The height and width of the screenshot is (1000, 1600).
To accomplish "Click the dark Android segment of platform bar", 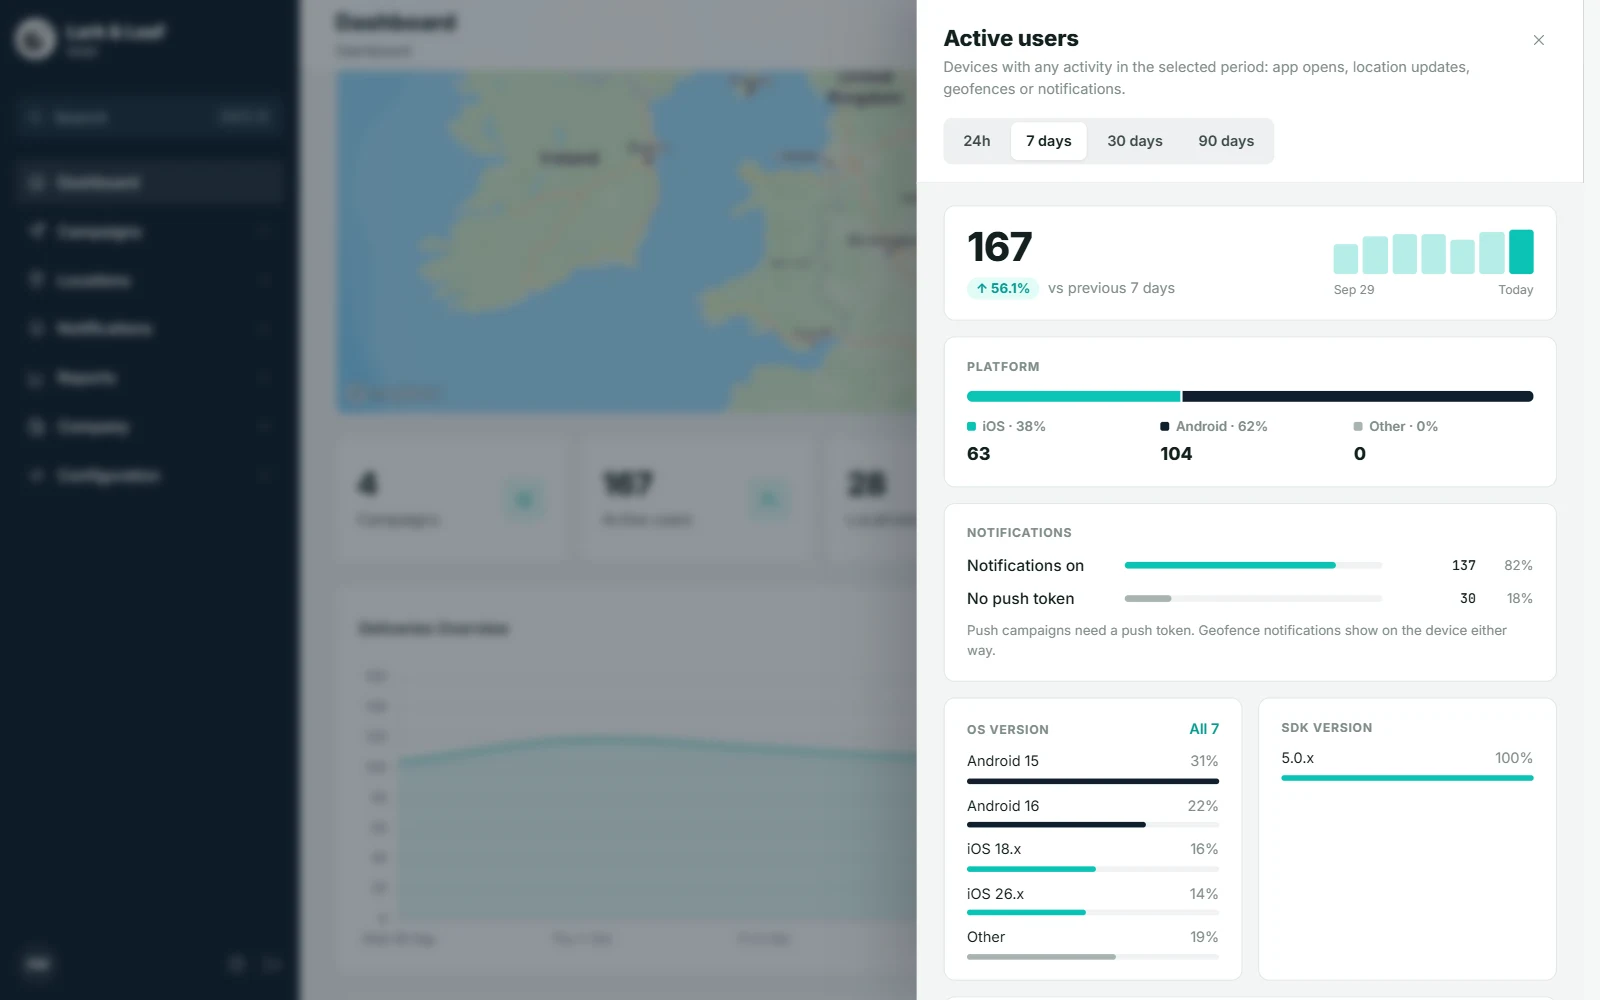I will (x=1357, y=397).
